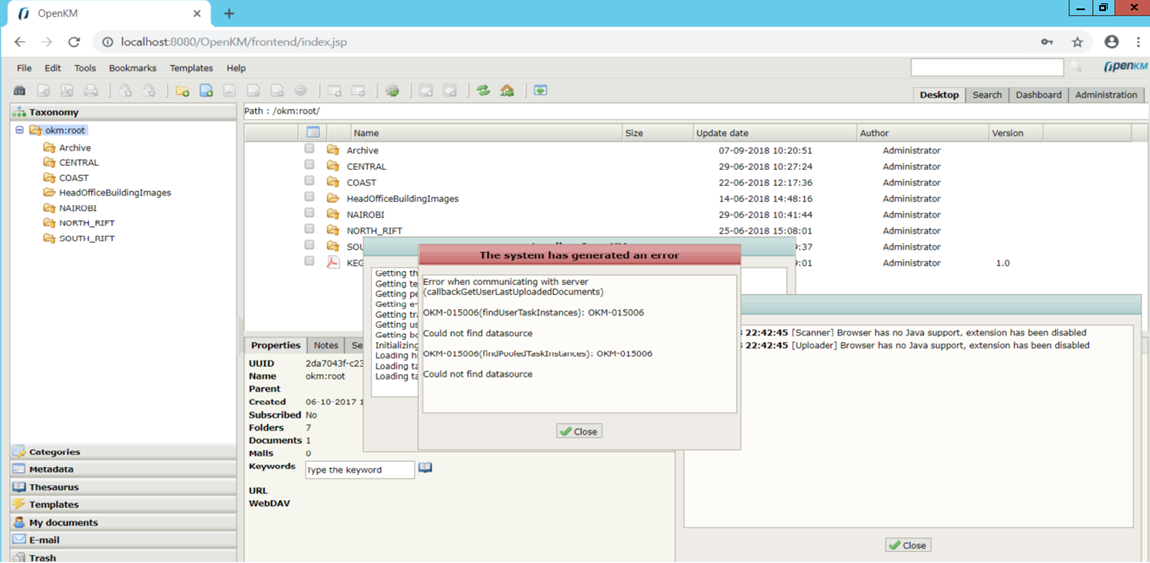Click the binoculars find icon in toolbar
Screen dimensions: 1150x563
[19, 91]
